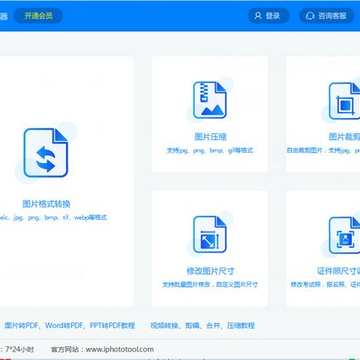This screenshot has width=360, height=360.
Task: Click the 图片格式转换 title text
Action: pyautogui.click(x=46, y=204)
